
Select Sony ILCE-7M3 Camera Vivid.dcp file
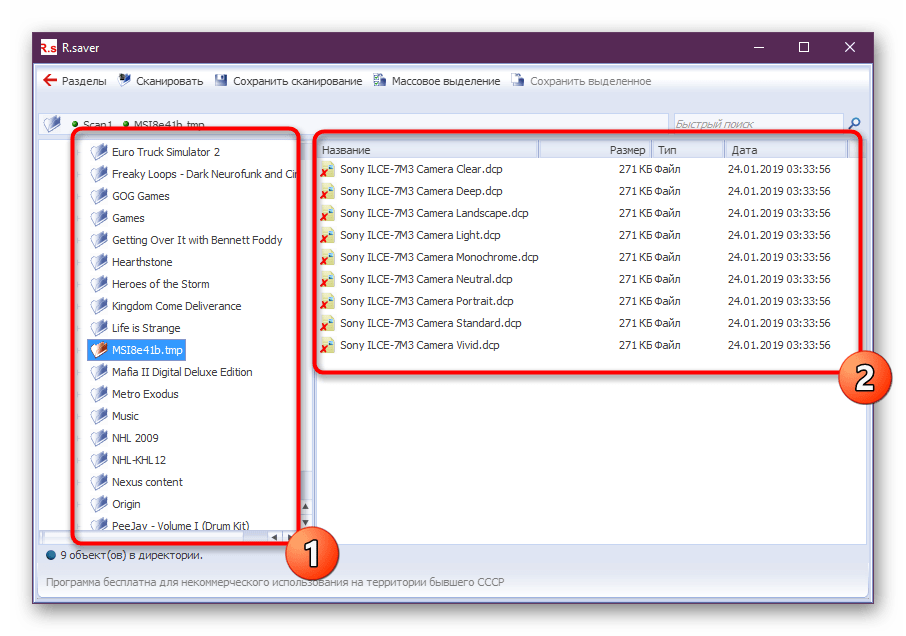(419, 345)
